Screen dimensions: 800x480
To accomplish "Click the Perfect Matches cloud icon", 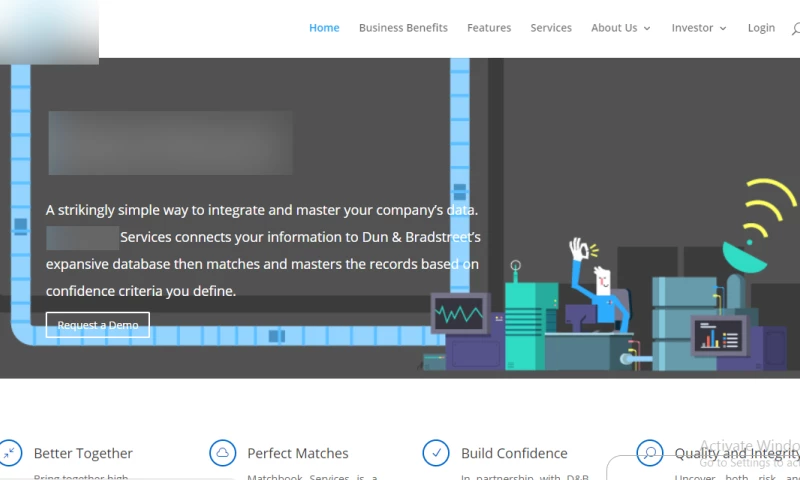I will pos(222,452).
